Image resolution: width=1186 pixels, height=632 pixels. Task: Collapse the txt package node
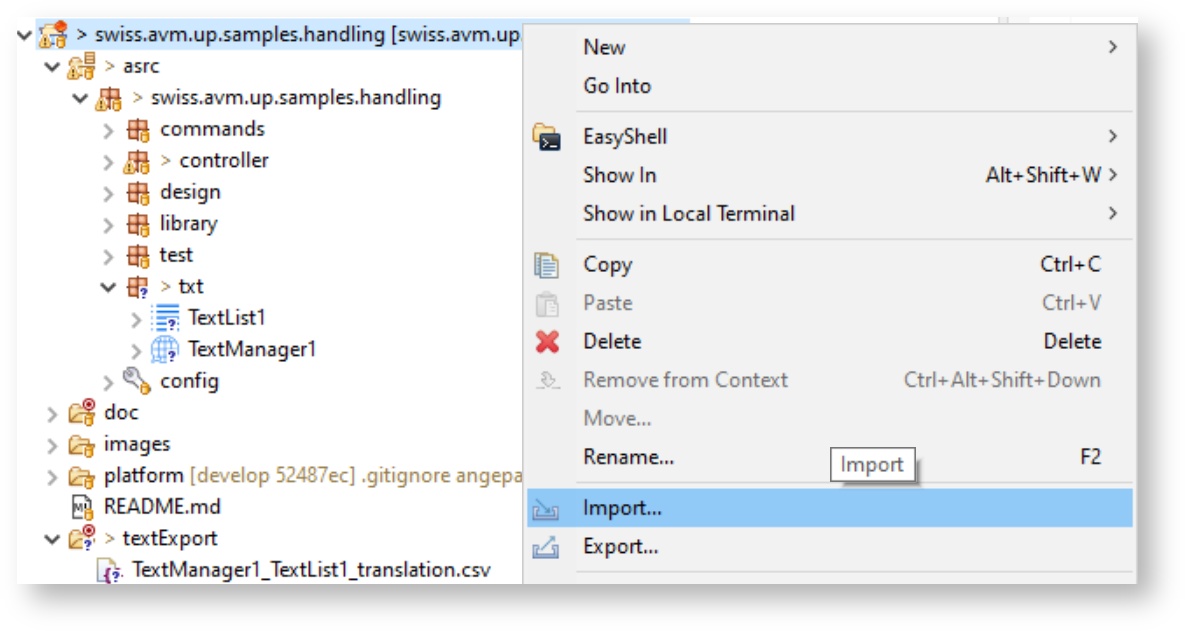tap(109, 287)
